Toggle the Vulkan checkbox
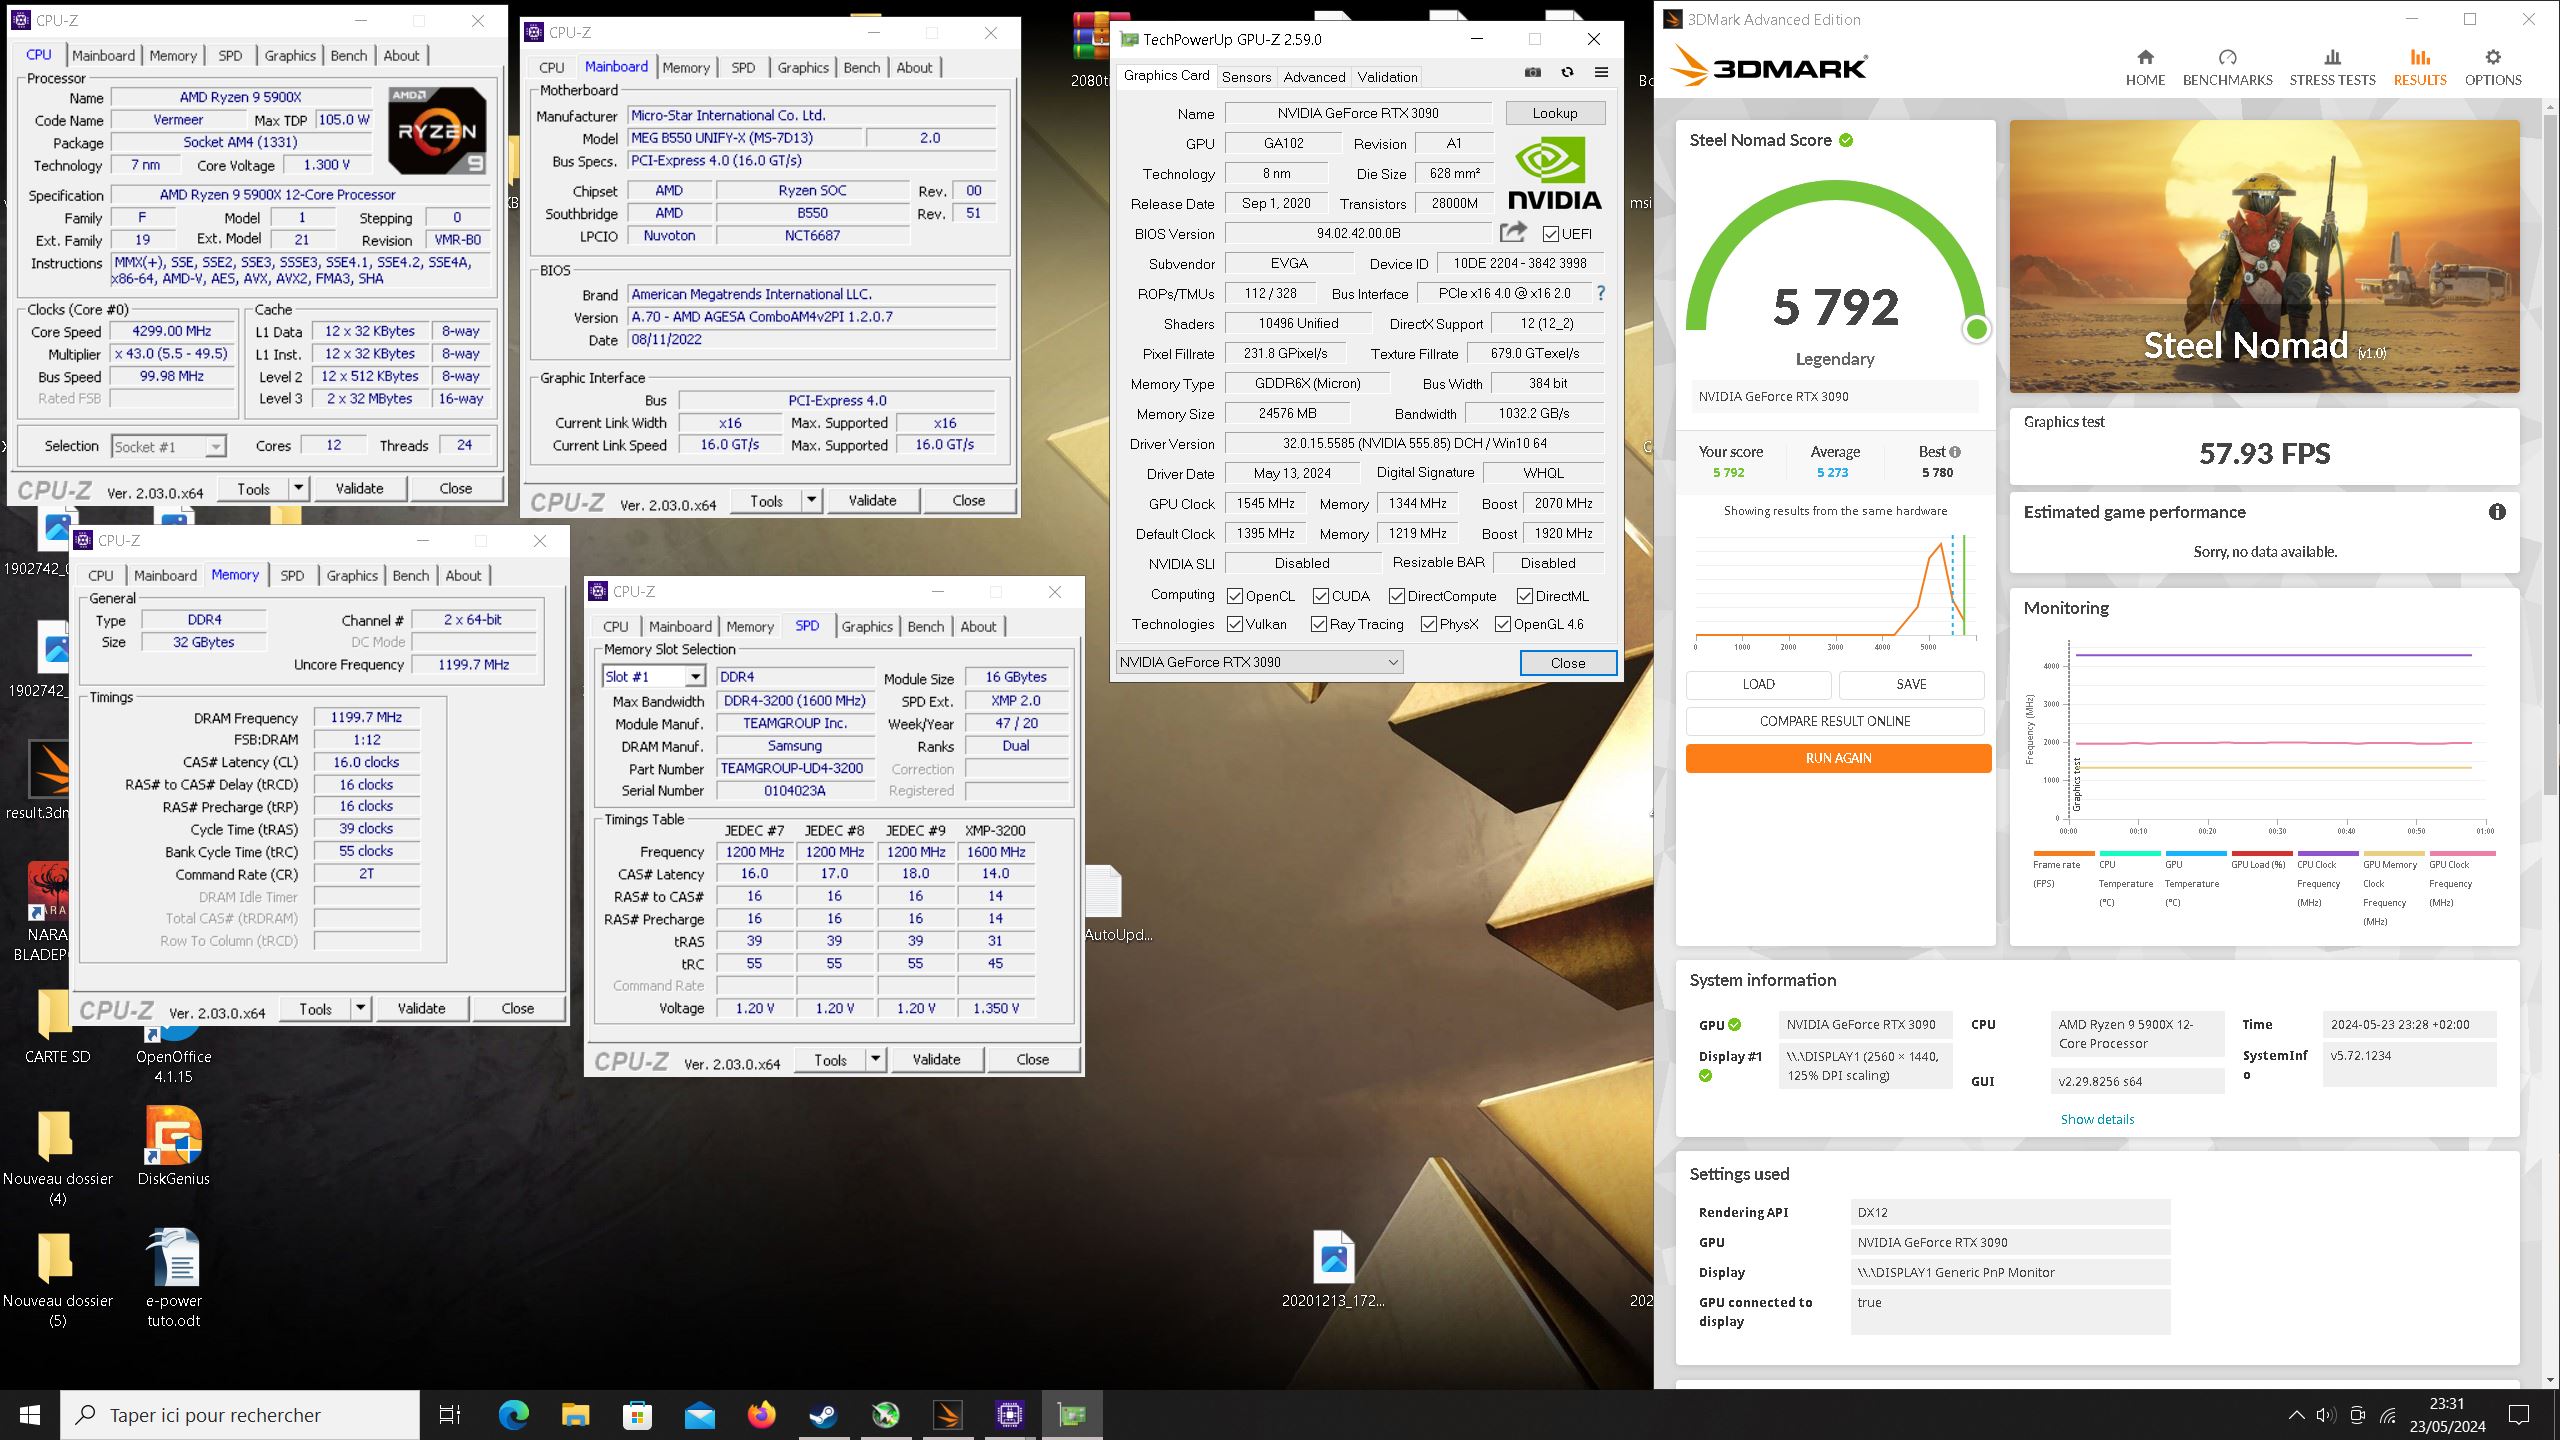The image size is (2560, 1440). point(1235,624)
